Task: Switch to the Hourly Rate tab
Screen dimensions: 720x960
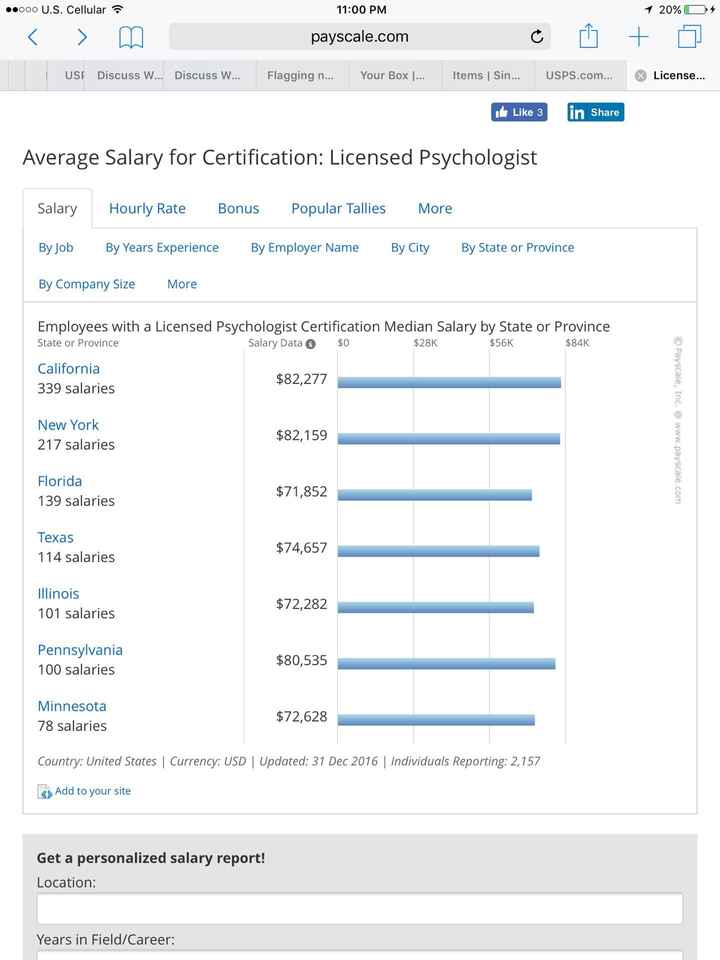Action: pos(147,208)
